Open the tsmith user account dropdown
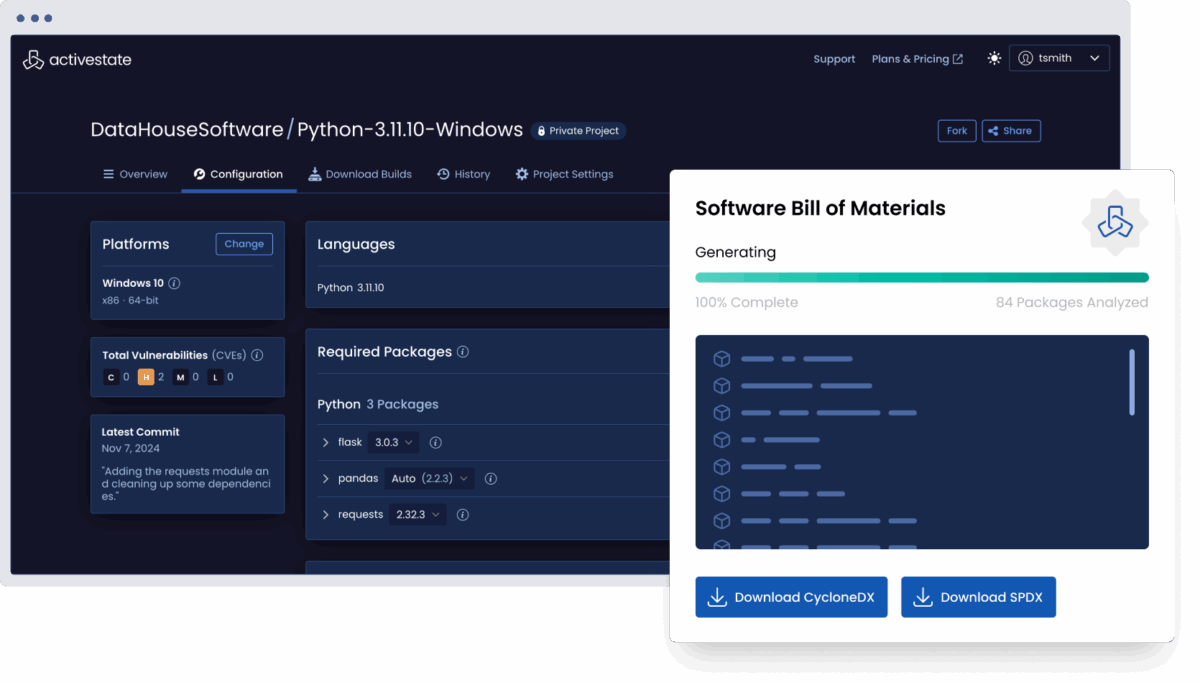This screenshot has width=1200, height=683. (1059, 59)
